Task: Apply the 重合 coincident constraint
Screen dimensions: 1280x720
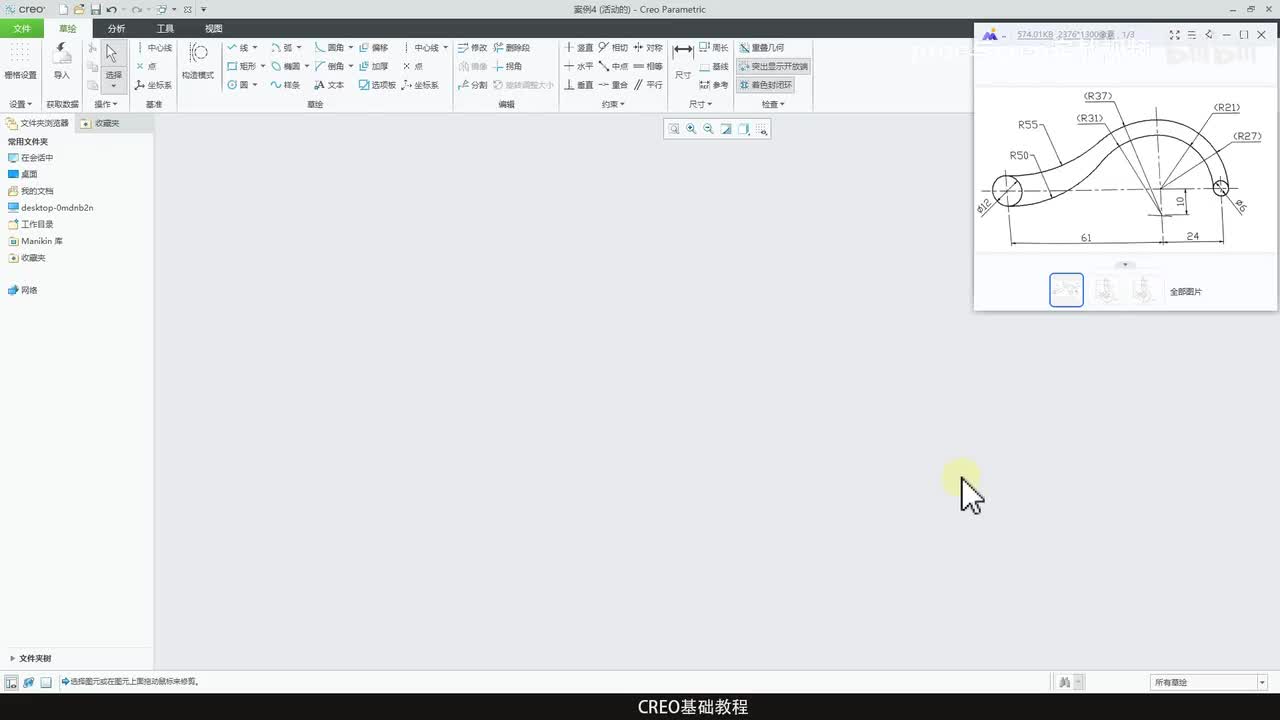Action: (613, 85)
